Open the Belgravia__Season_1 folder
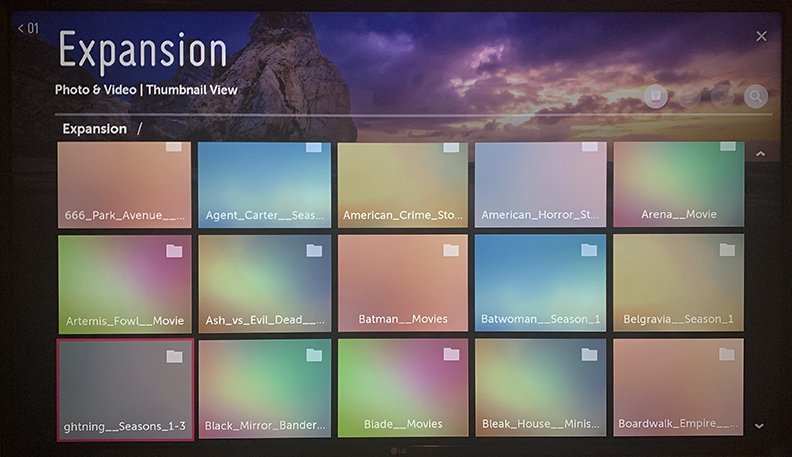Viewport: 792px width, 457px height. point(678,283)
